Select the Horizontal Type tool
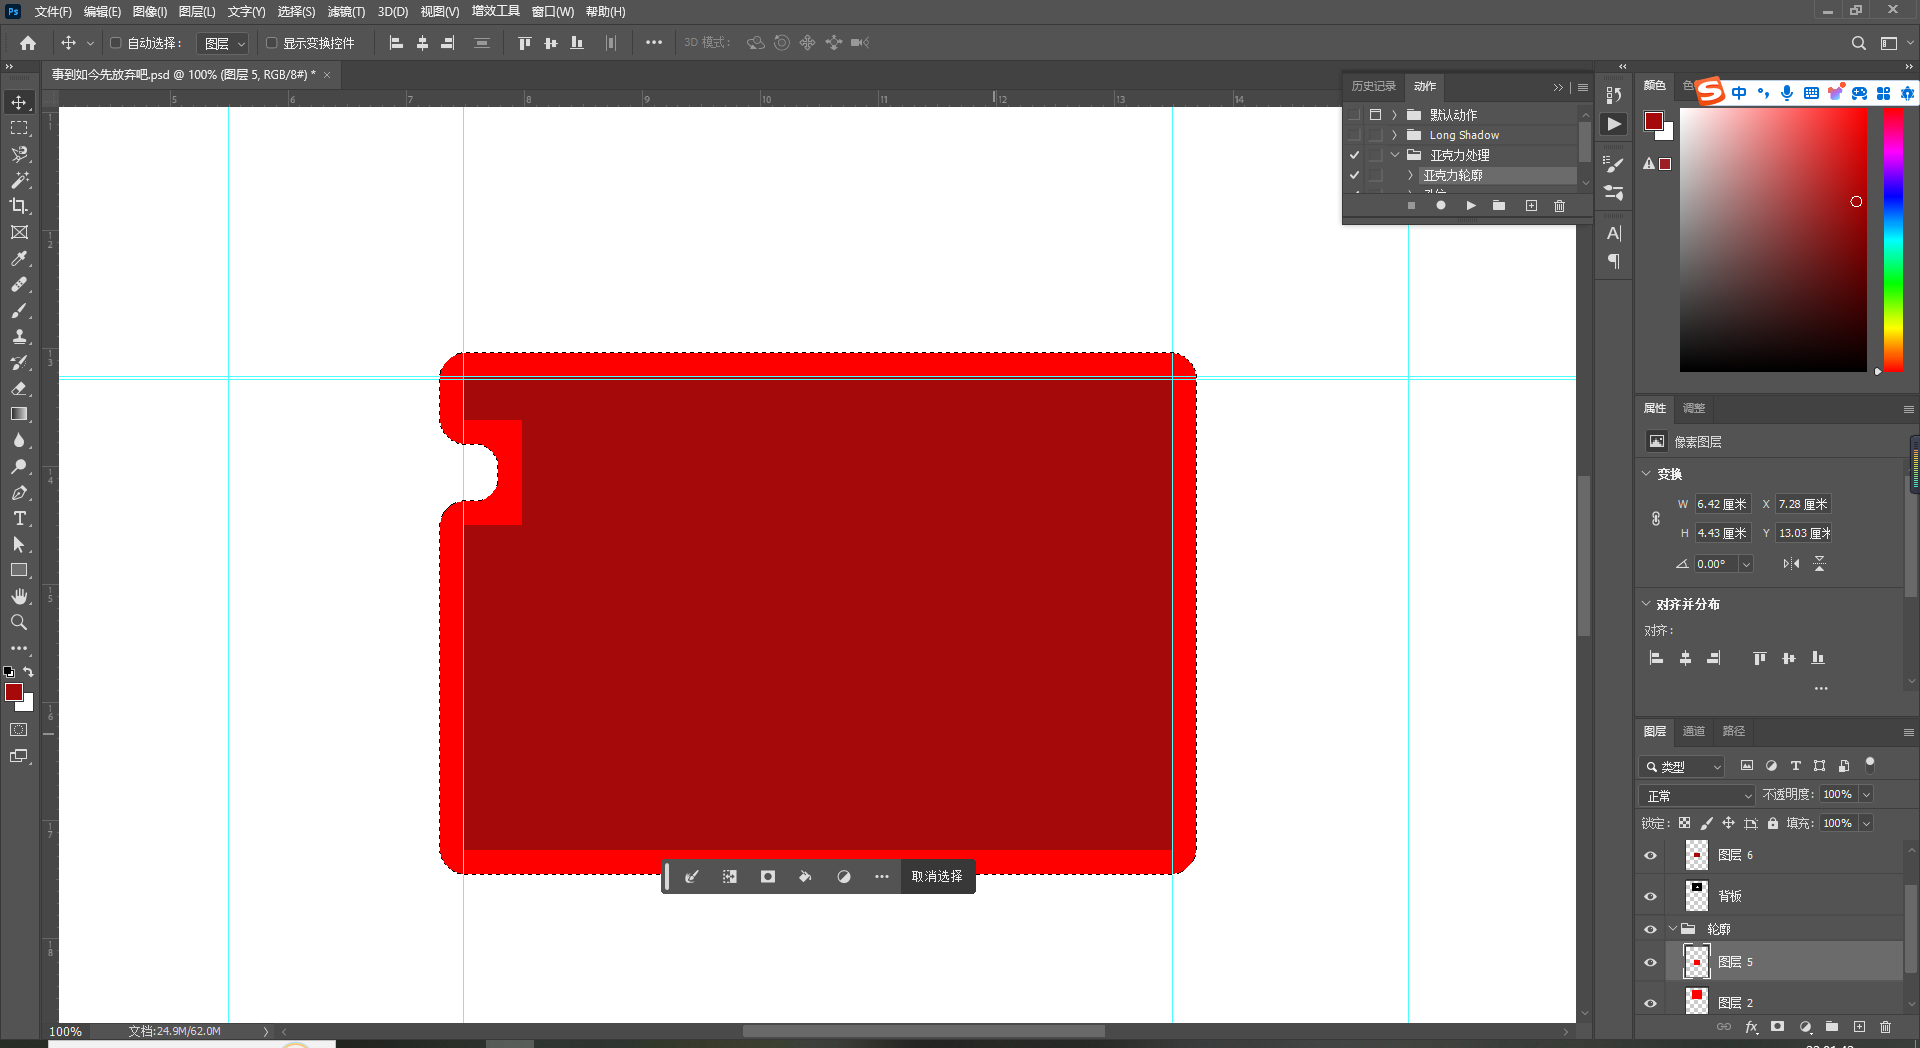The width and height of the screenshot is (1920, 1048). click(x=19, y=518)
